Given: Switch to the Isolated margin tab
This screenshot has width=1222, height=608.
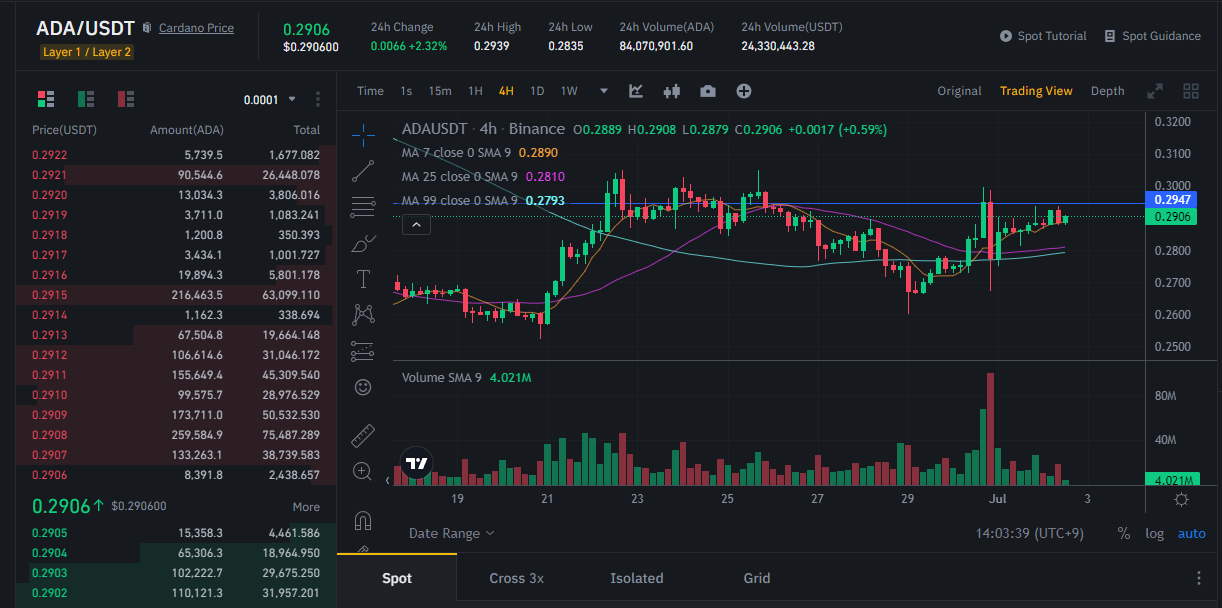Looking at the screenshot, I should 637,578.
